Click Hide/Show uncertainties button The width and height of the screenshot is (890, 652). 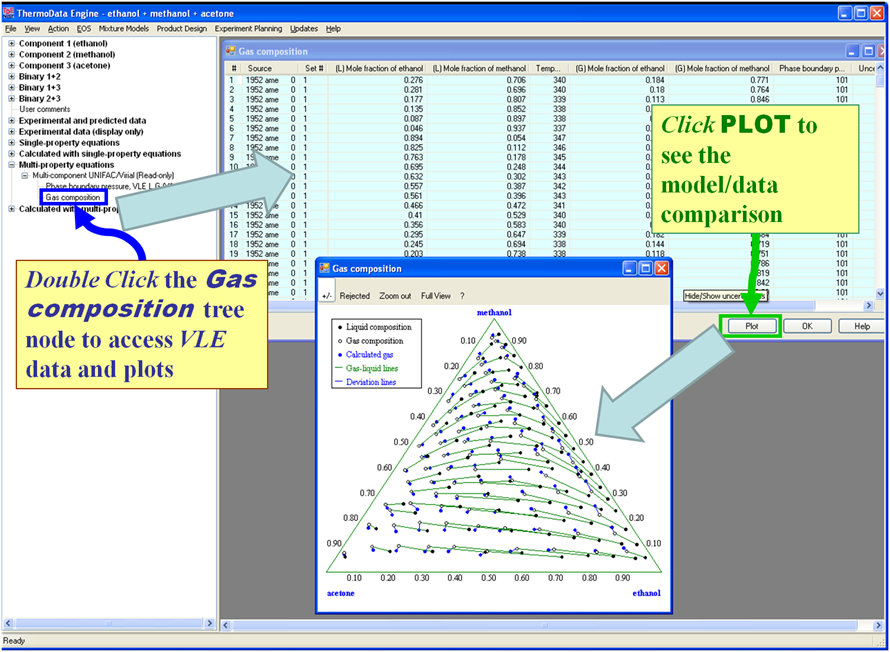click(x=725, y=296)
